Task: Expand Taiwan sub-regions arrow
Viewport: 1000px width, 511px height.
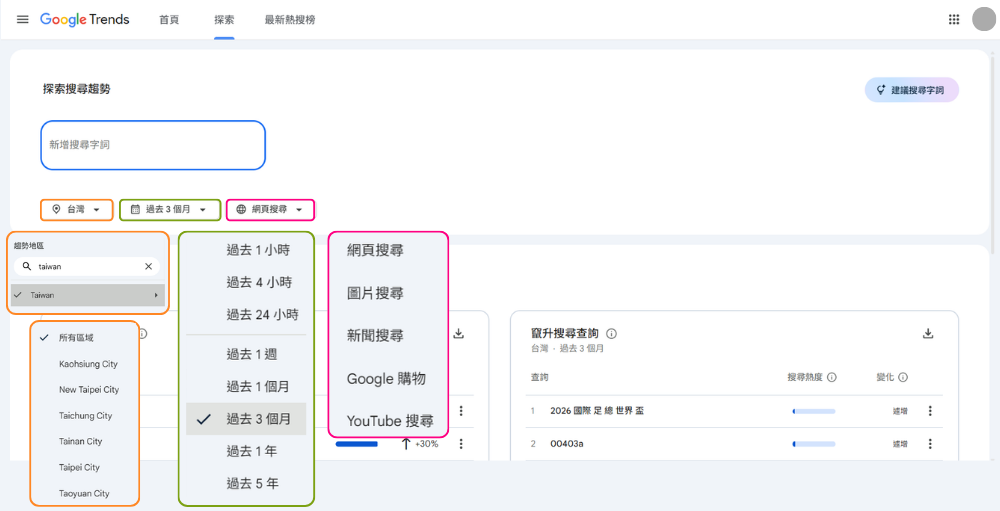Action: tap(156, 295)
